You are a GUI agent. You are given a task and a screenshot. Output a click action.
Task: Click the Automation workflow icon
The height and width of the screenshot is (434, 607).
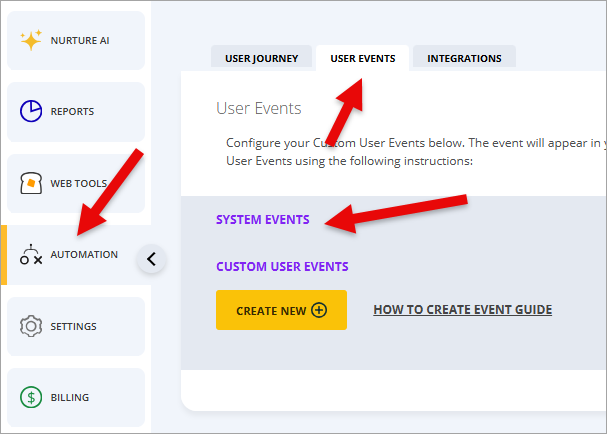click(31, 255)
